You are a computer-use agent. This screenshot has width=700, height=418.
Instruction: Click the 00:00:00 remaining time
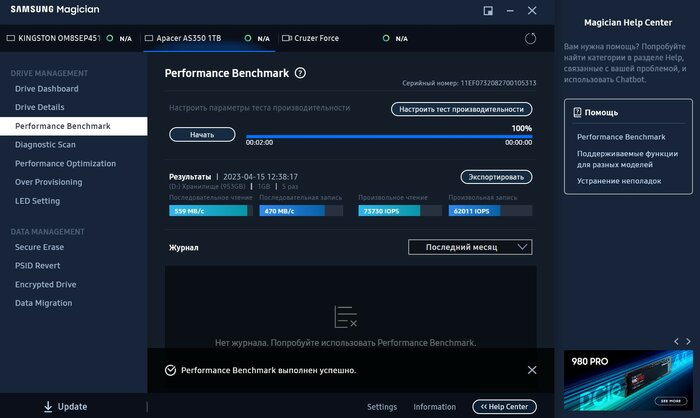click(x=518, y=142)
